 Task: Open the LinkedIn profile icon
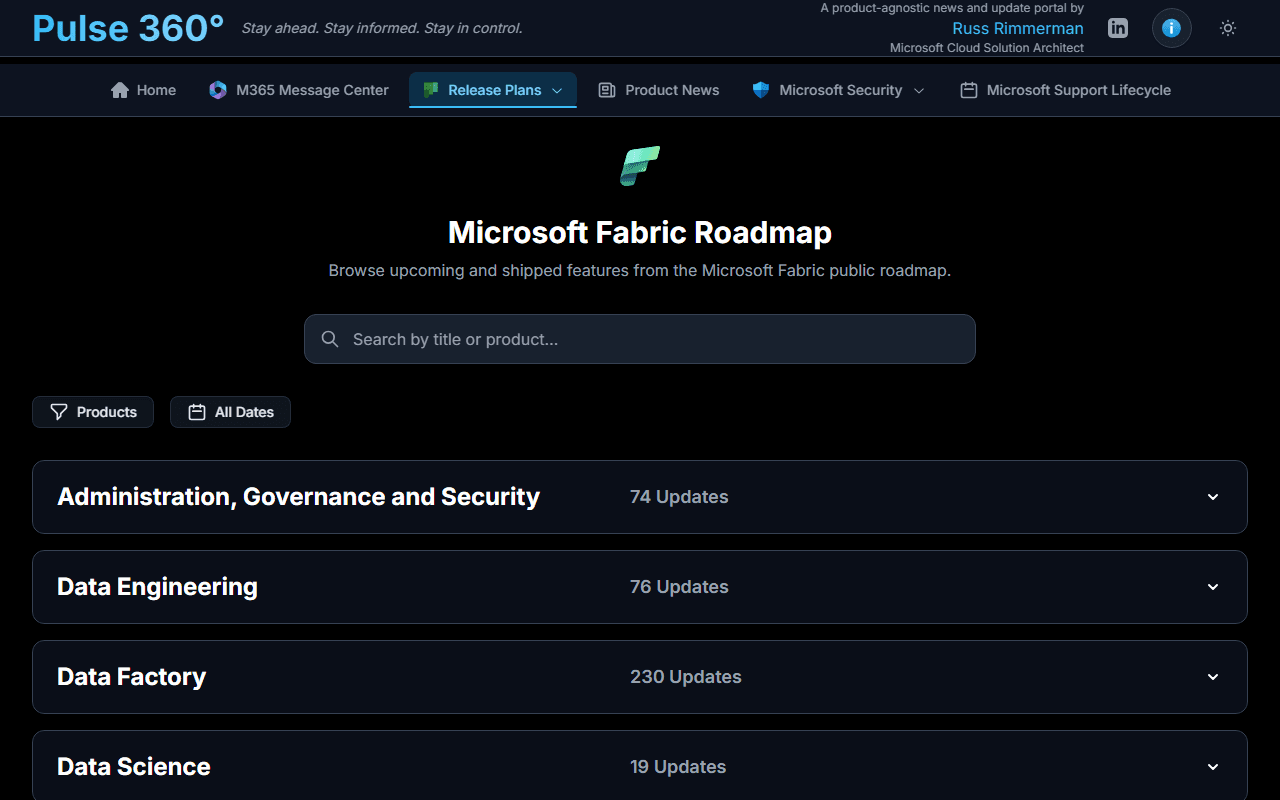[x=1118, y=28]
